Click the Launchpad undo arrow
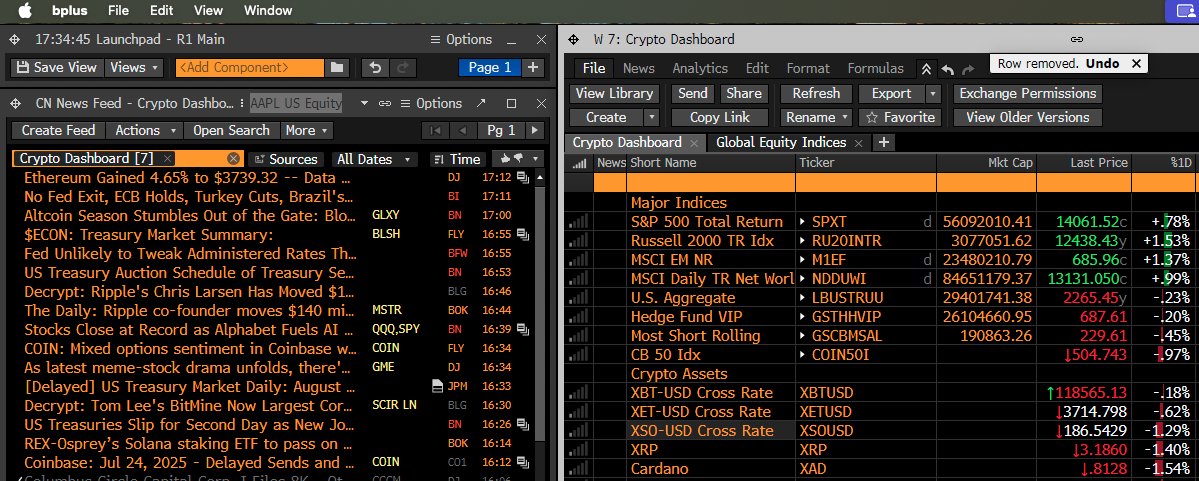 pos(375,67)
